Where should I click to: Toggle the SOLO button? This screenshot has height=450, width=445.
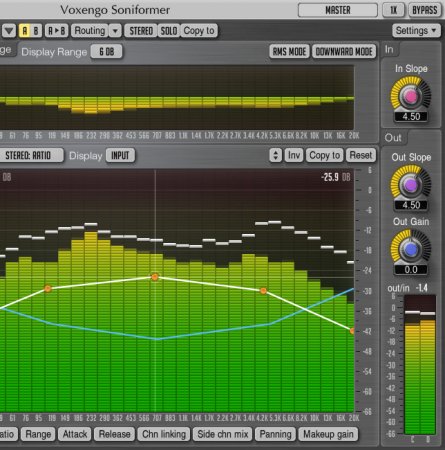[169, 31]
